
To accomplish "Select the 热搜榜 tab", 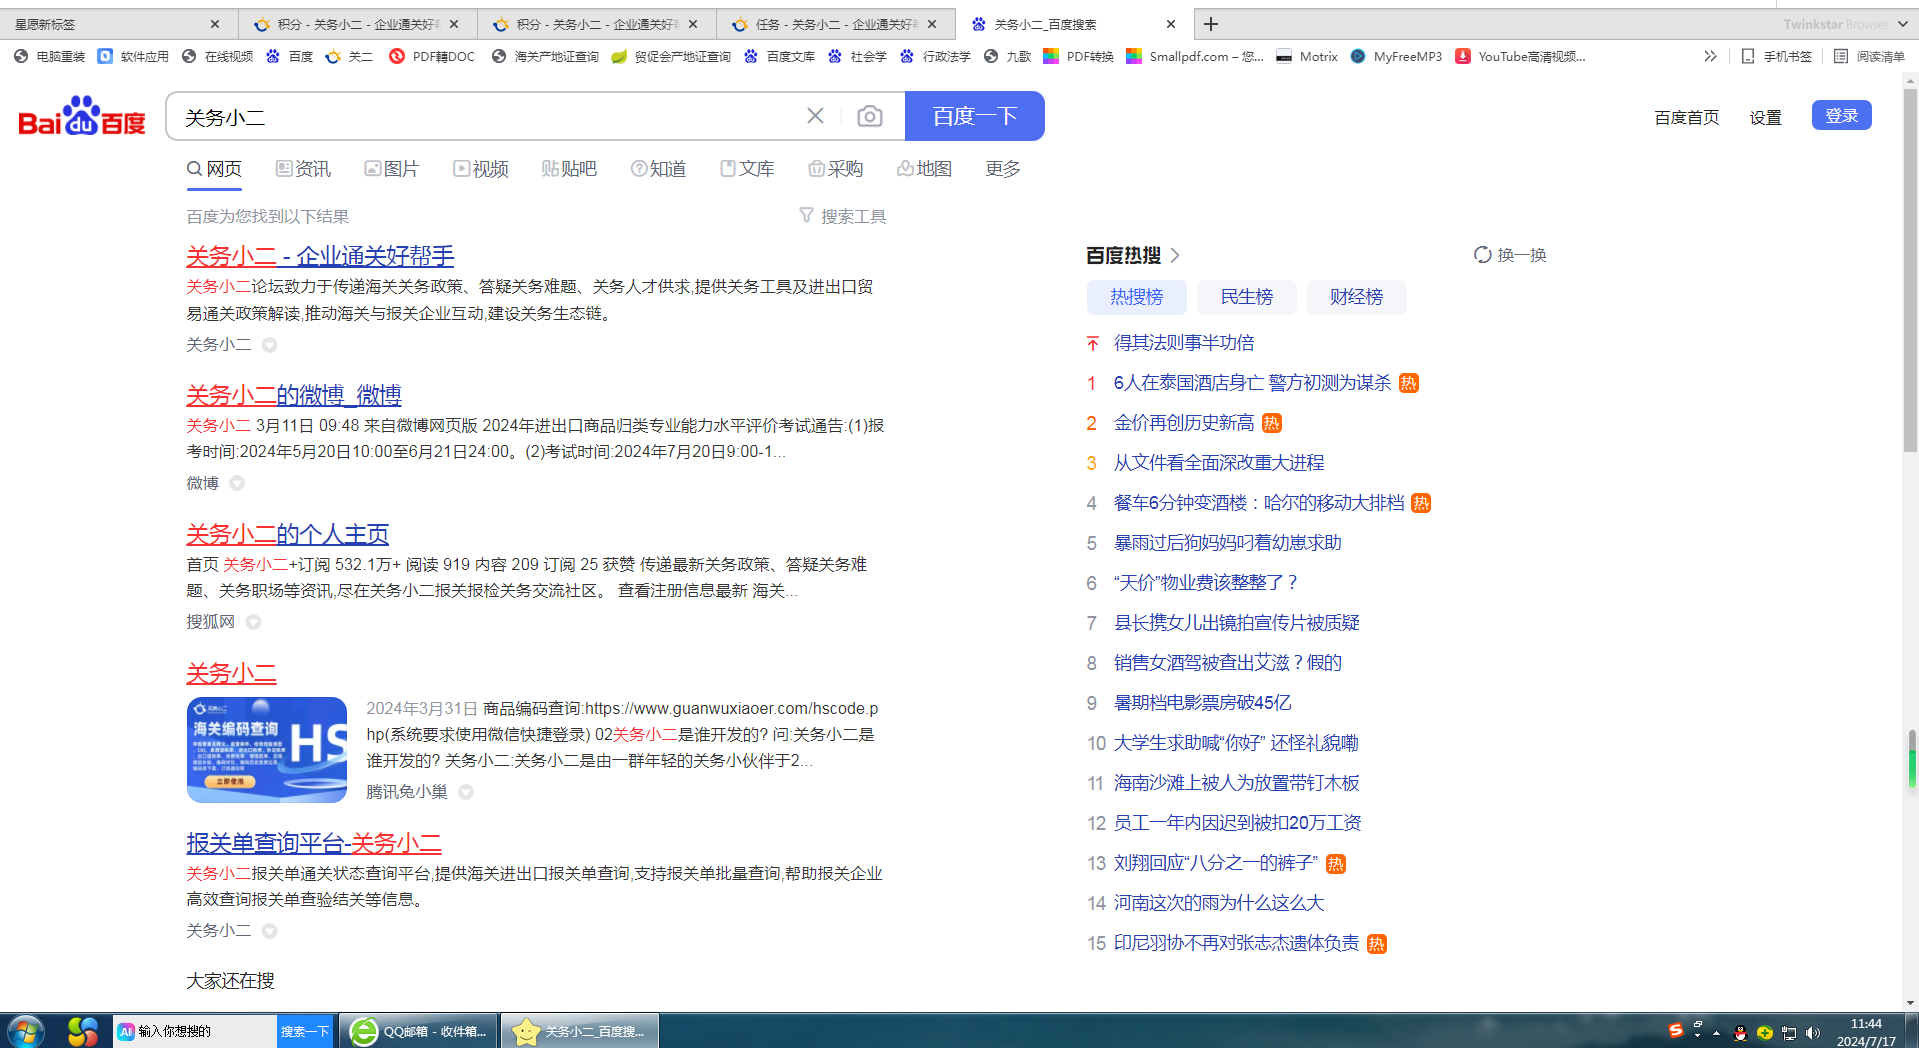I will pyautogui.click(x=1137, y=297).
